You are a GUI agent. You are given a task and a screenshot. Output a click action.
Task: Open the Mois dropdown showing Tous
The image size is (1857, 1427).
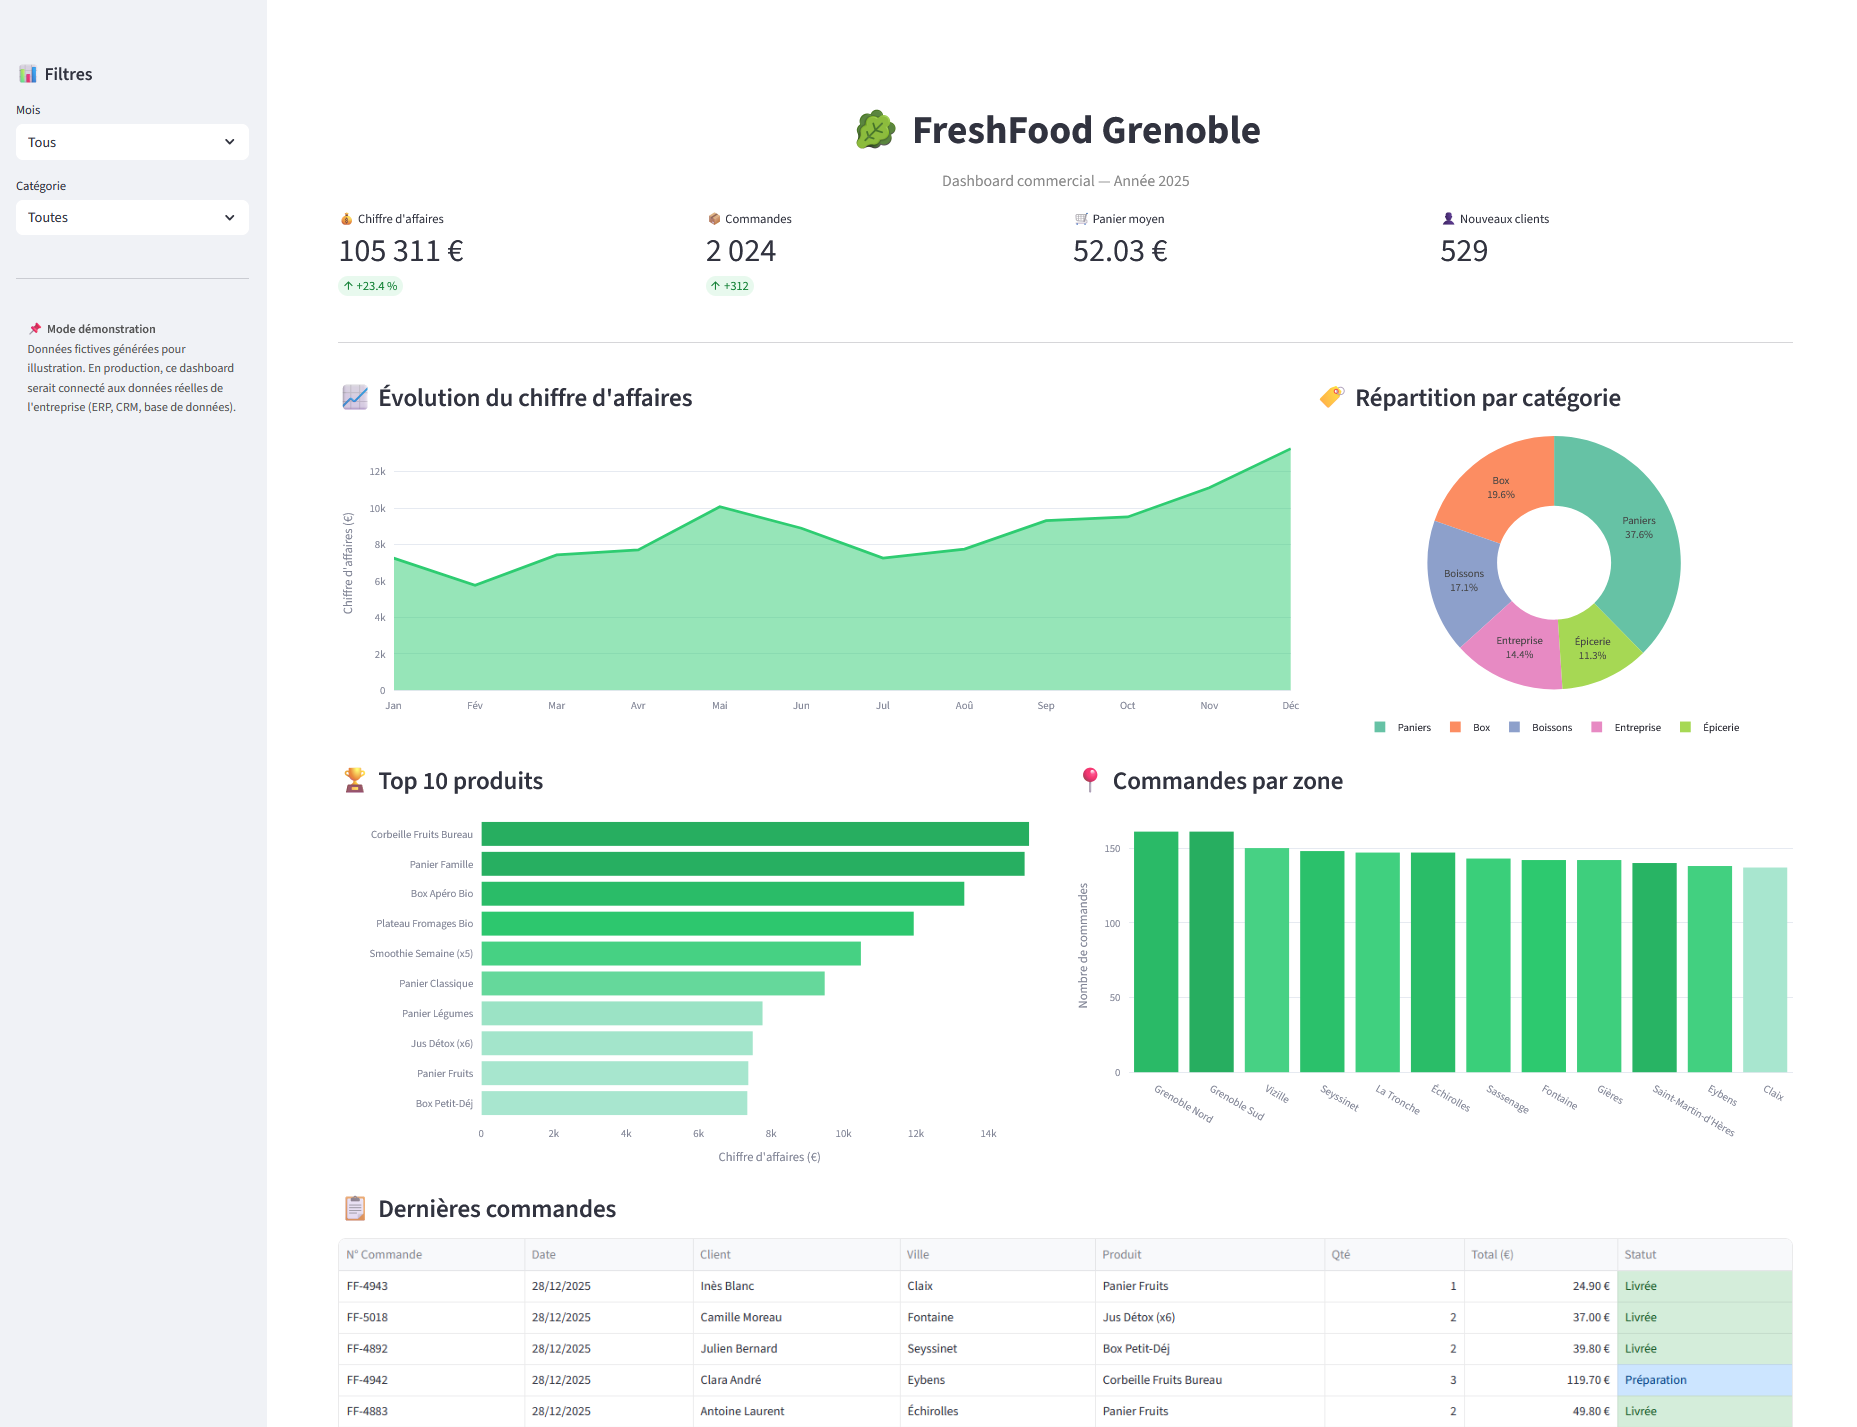(x=132, y=142)
